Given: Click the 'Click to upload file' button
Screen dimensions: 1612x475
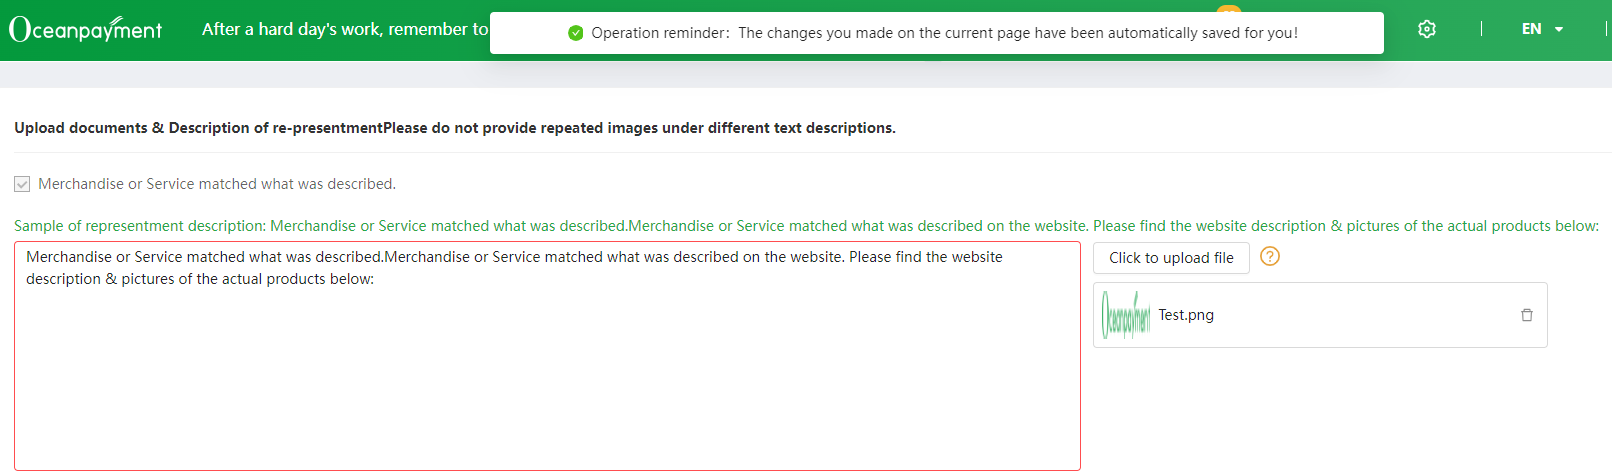Looking at the screenshot, I should [x=1171, y=258].
